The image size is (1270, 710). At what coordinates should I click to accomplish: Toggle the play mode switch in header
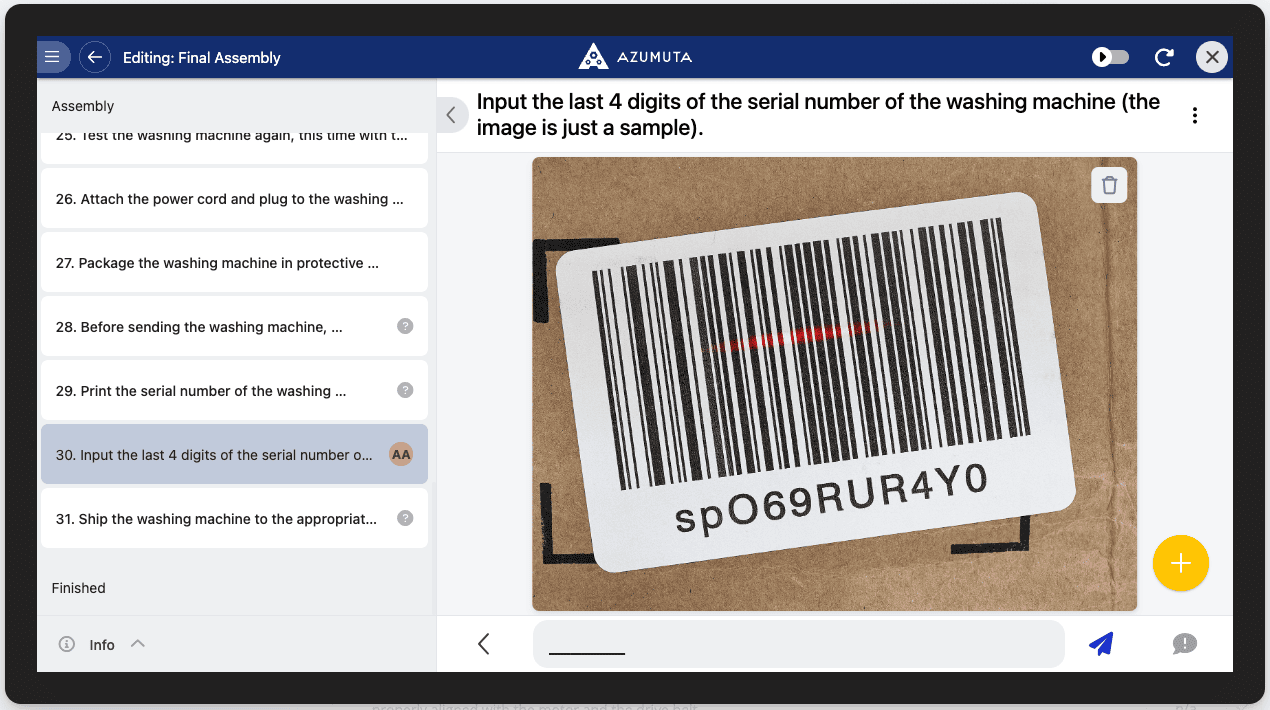tap(1110, 57)
